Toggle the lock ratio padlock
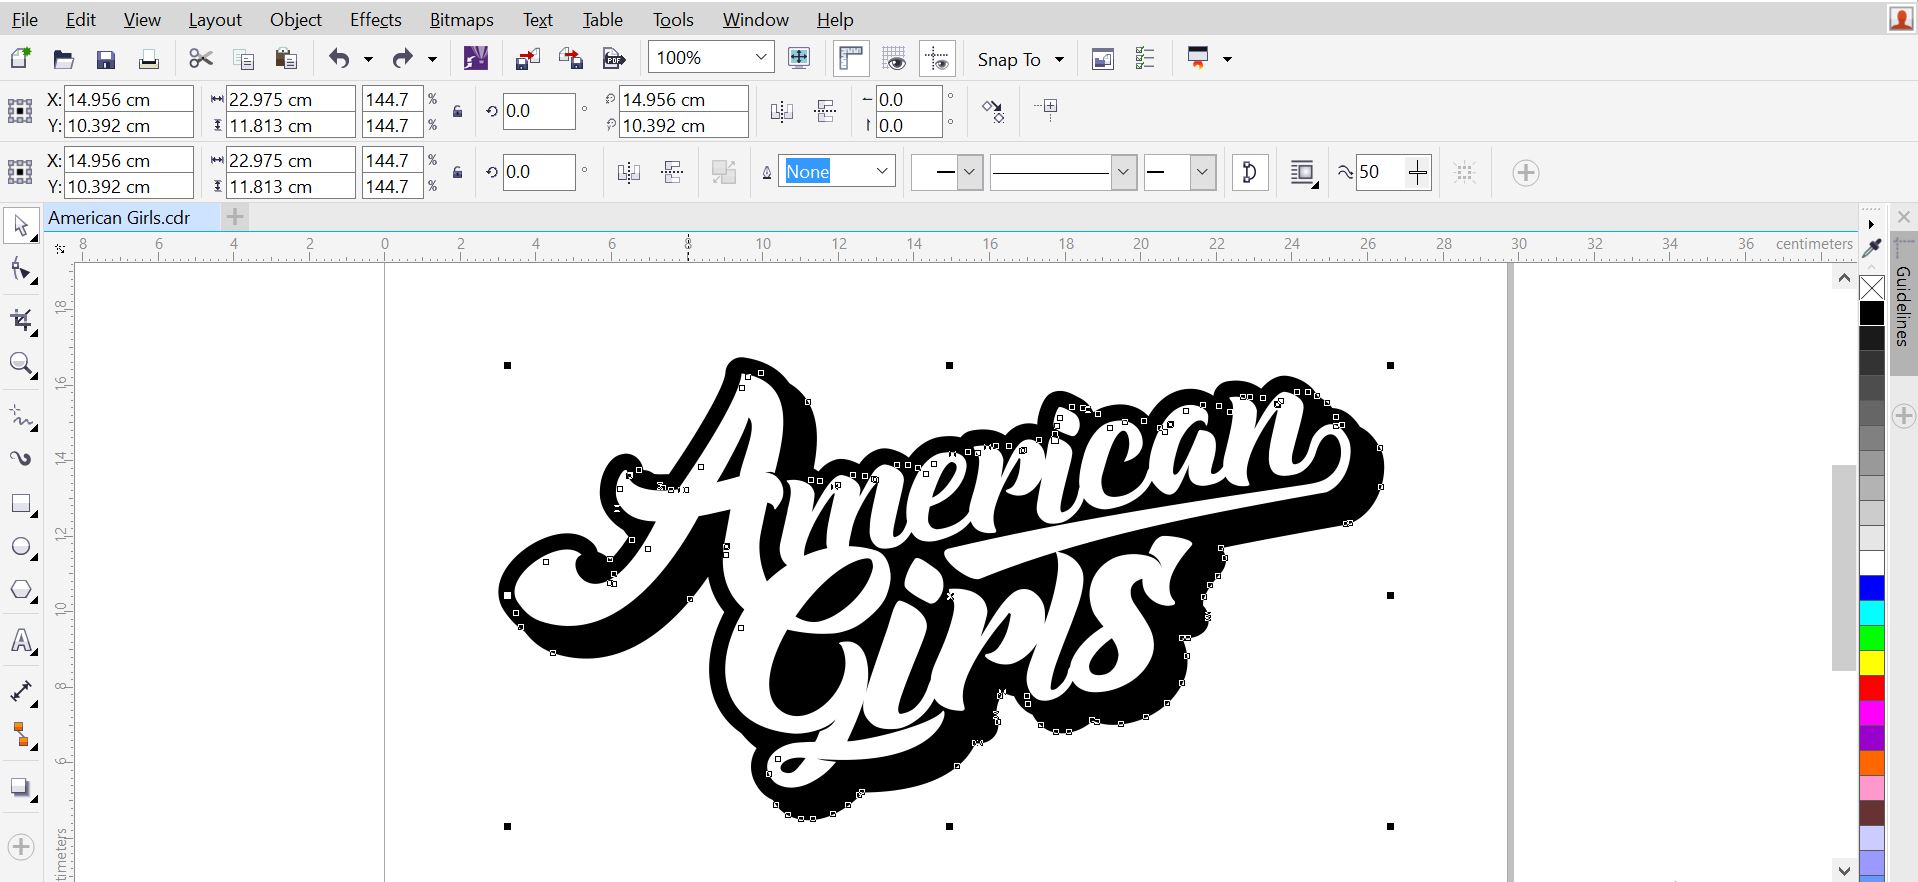This screenshot has width=1918, height=882. tap(457, 112)
